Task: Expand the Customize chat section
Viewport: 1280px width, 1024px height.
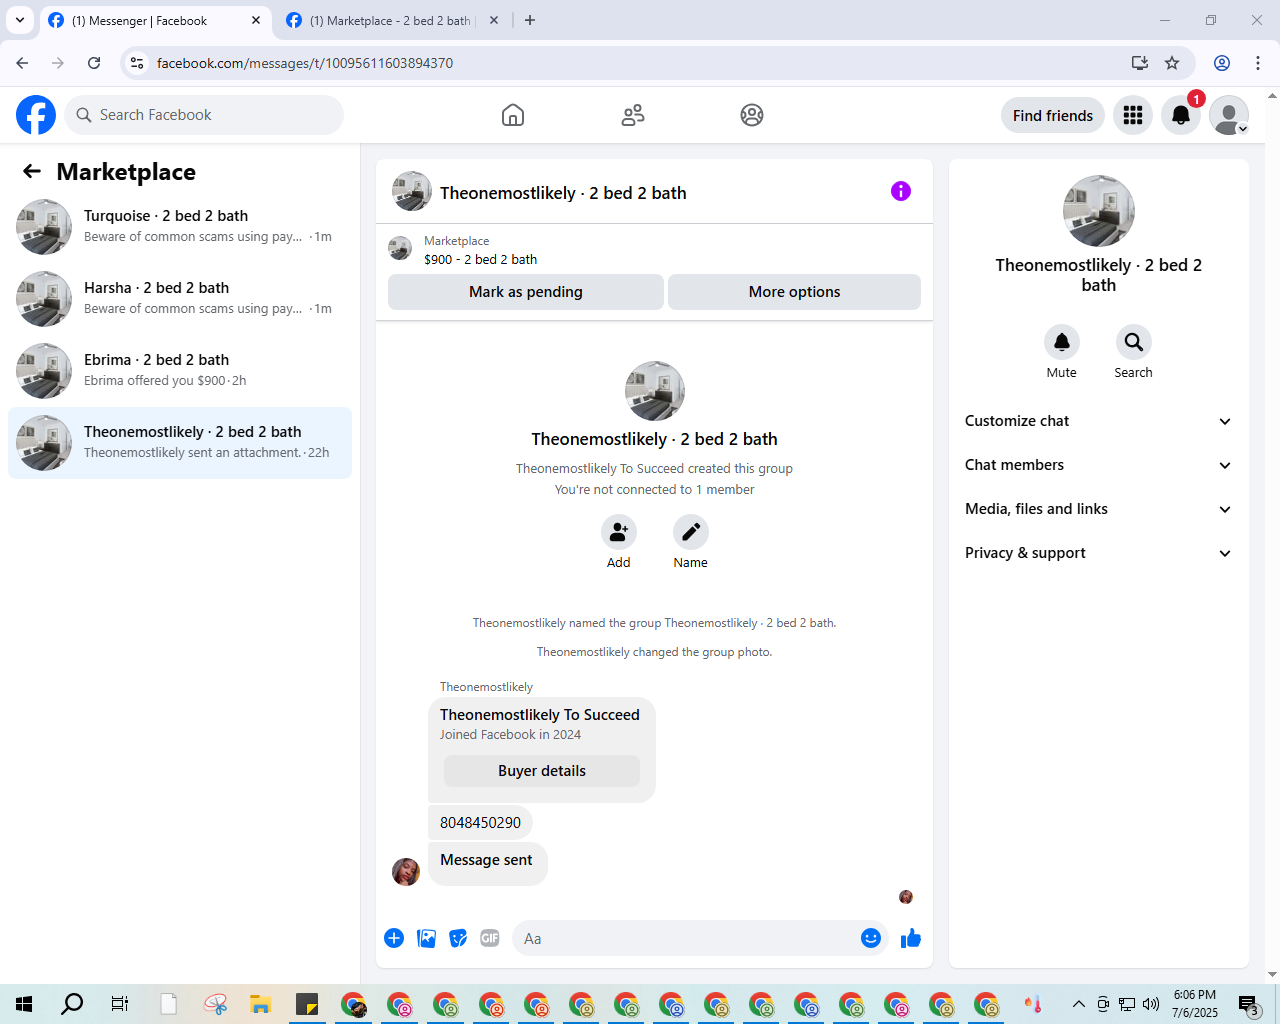Action: pyautogui.click(x=1098, y=421)
